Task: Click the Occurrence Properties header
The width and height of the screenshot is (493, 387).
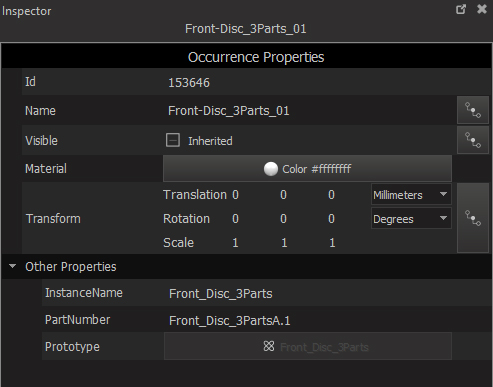Action: tap(256, 57)
